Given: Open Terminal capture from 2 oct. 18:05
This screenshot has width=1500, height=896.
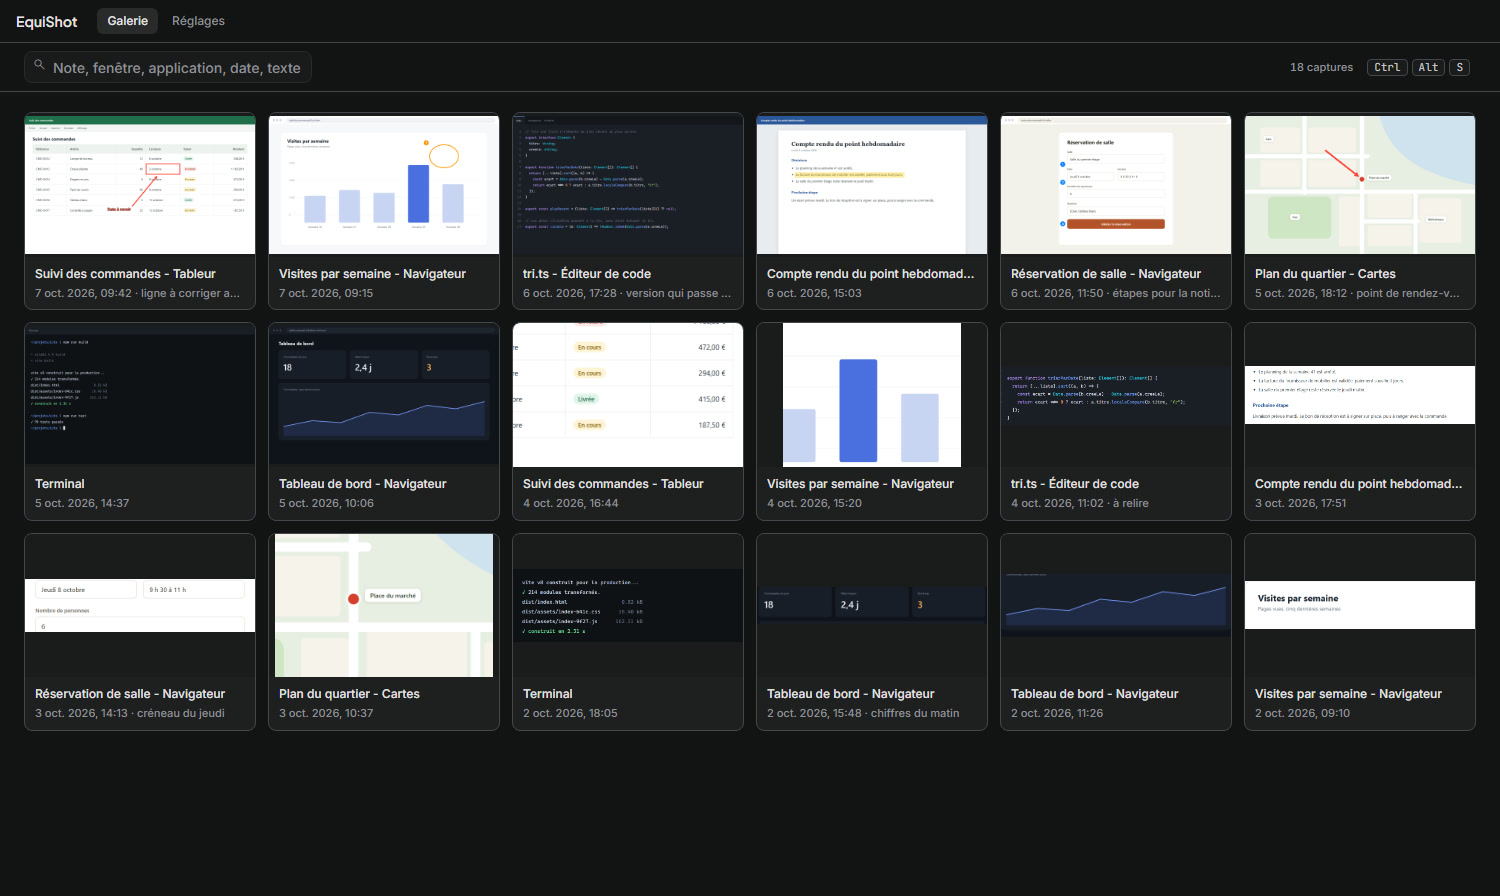Looking at the screenshot, I should tap(628, 631).
